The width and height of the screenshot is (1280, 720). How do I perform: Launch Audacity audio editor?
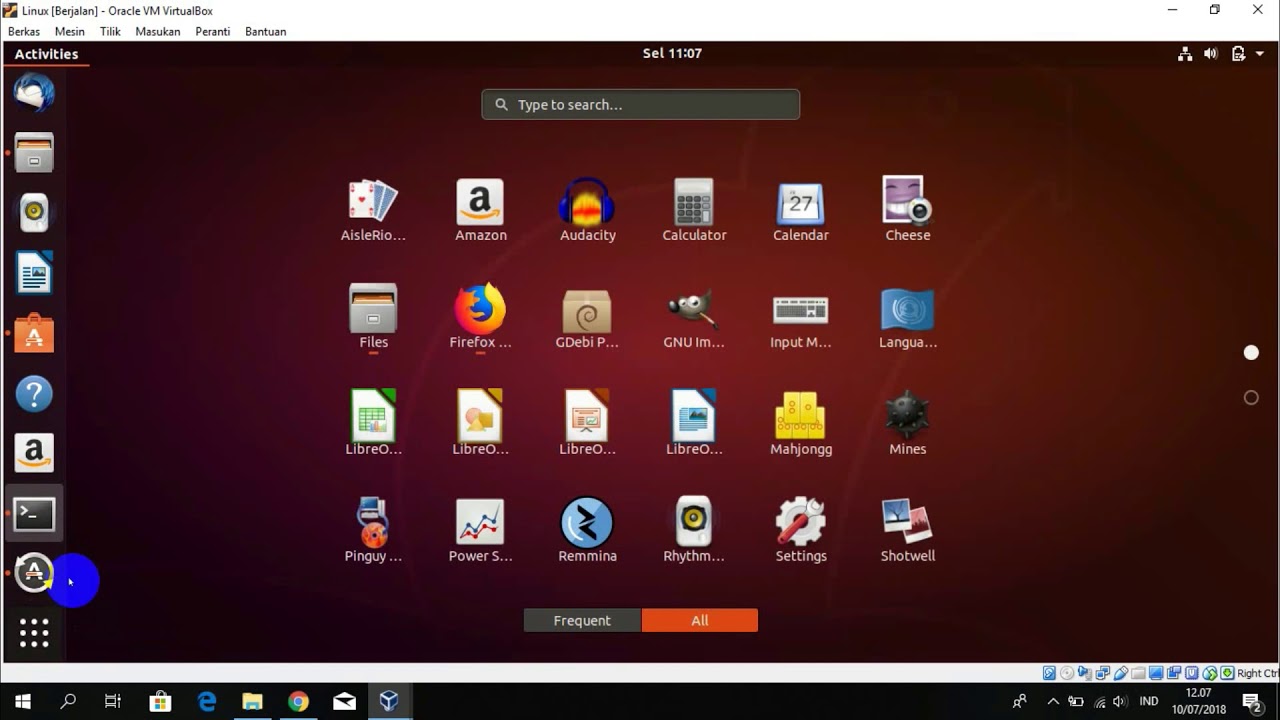587,211
